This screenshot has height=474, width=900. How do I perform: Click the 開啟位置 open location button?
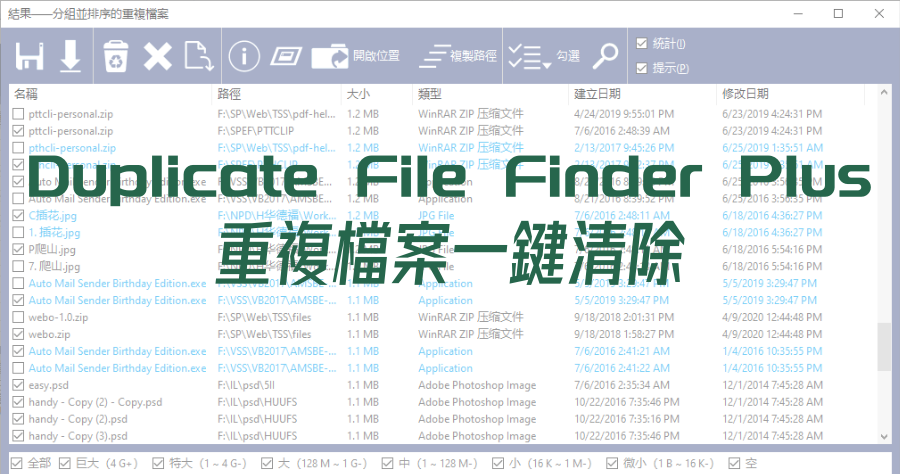tap(356, 56)
